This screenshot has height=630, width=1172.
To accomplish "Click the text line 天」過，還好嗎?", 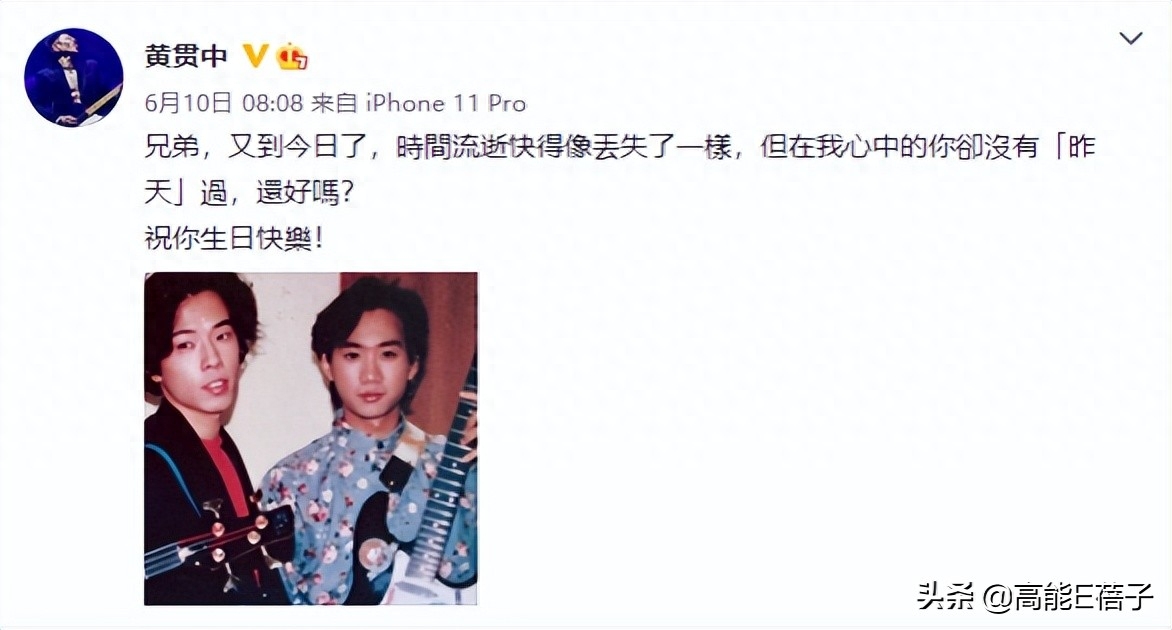I will point(249,192).
